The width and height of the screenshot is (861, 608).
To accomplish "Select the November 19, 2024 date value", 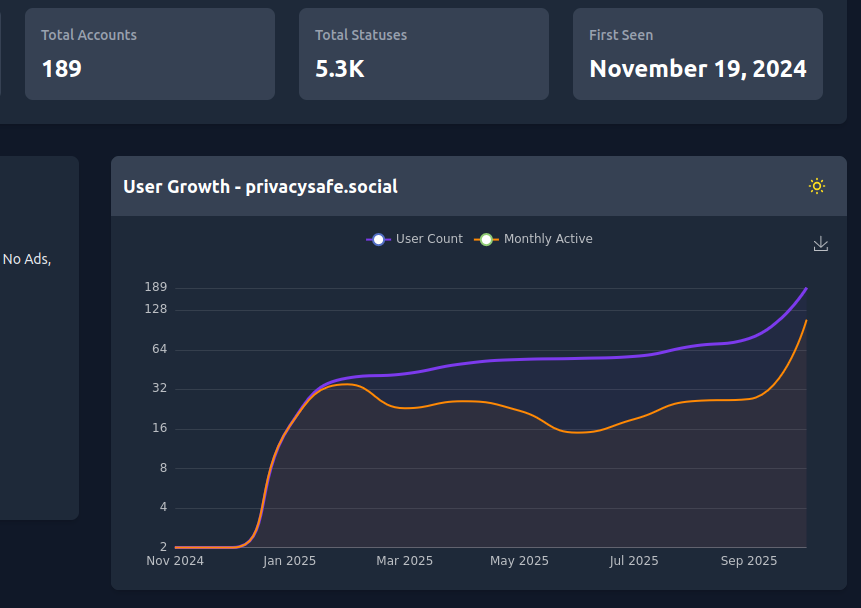I will [x=697, y=69].
